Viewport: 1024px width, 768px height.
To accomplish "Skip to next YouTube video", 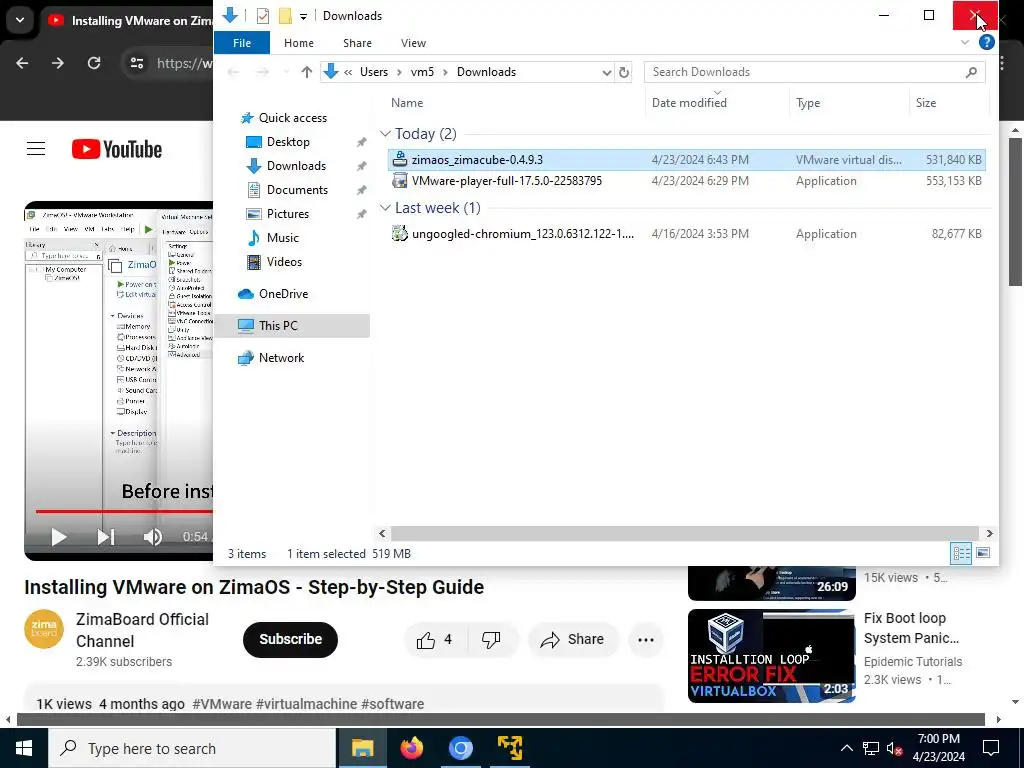I will pos(106,537).
